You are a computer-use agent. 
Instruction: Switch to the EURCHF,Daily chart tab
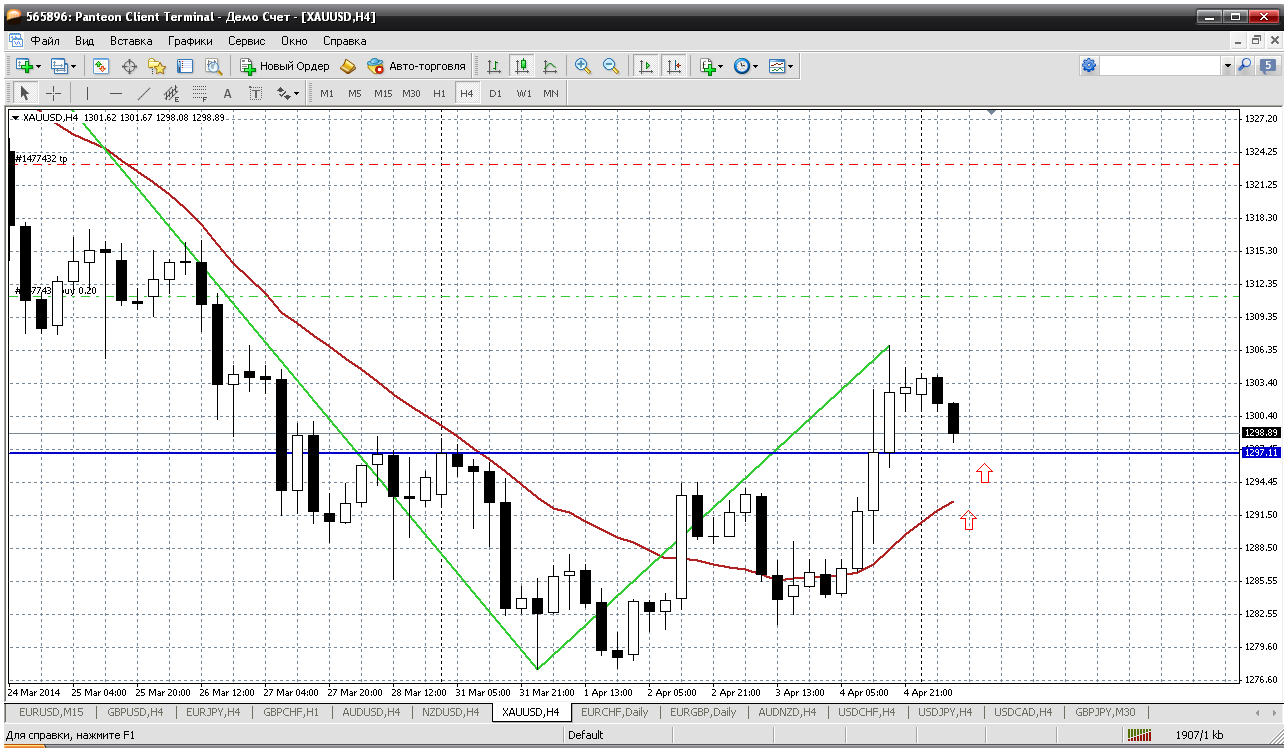[x=614, y=712]
